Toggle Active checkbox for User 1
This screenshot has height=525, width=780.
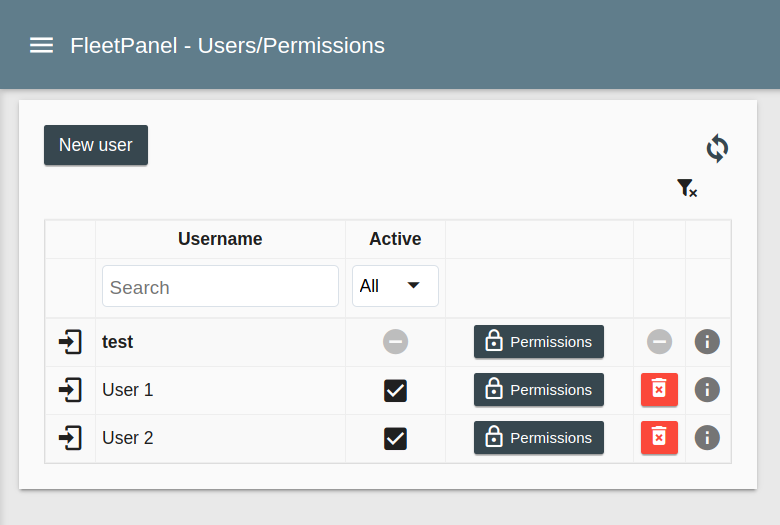click(395, 390)
